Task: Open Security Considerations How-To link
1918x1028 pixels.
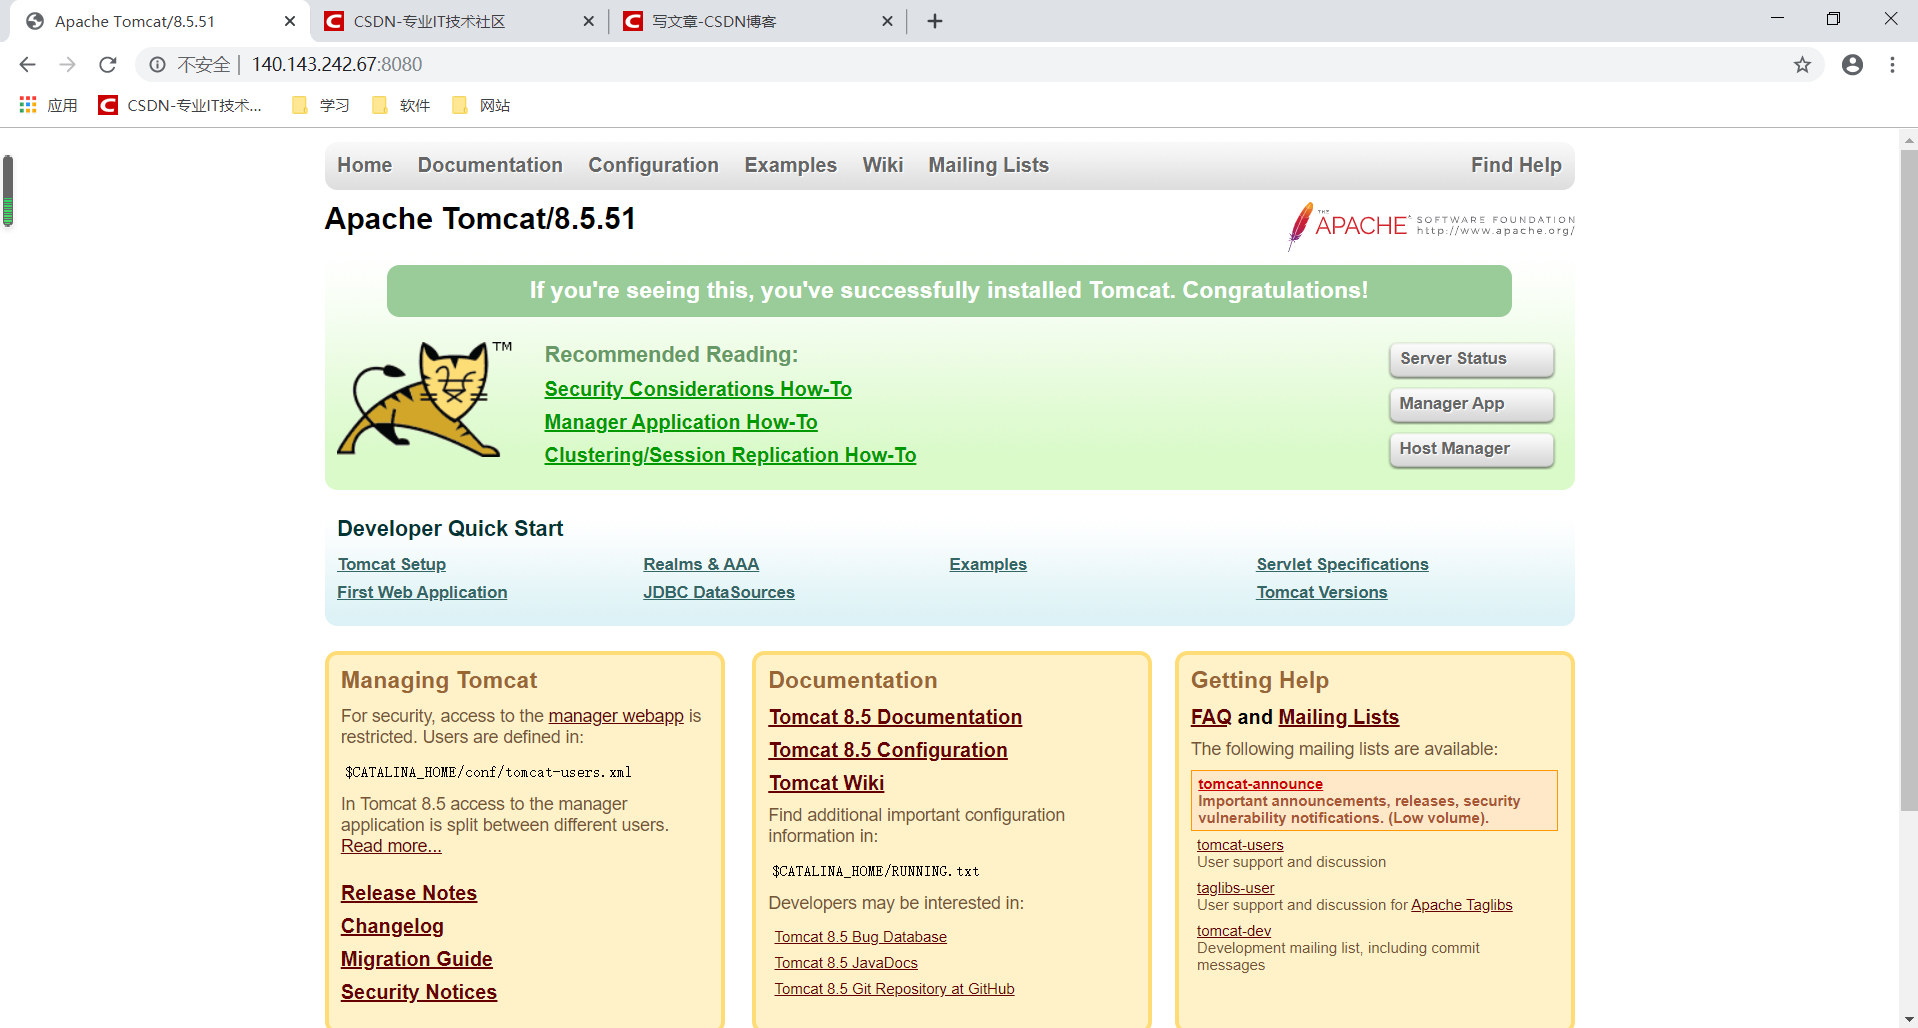Action: click(698, 389)
